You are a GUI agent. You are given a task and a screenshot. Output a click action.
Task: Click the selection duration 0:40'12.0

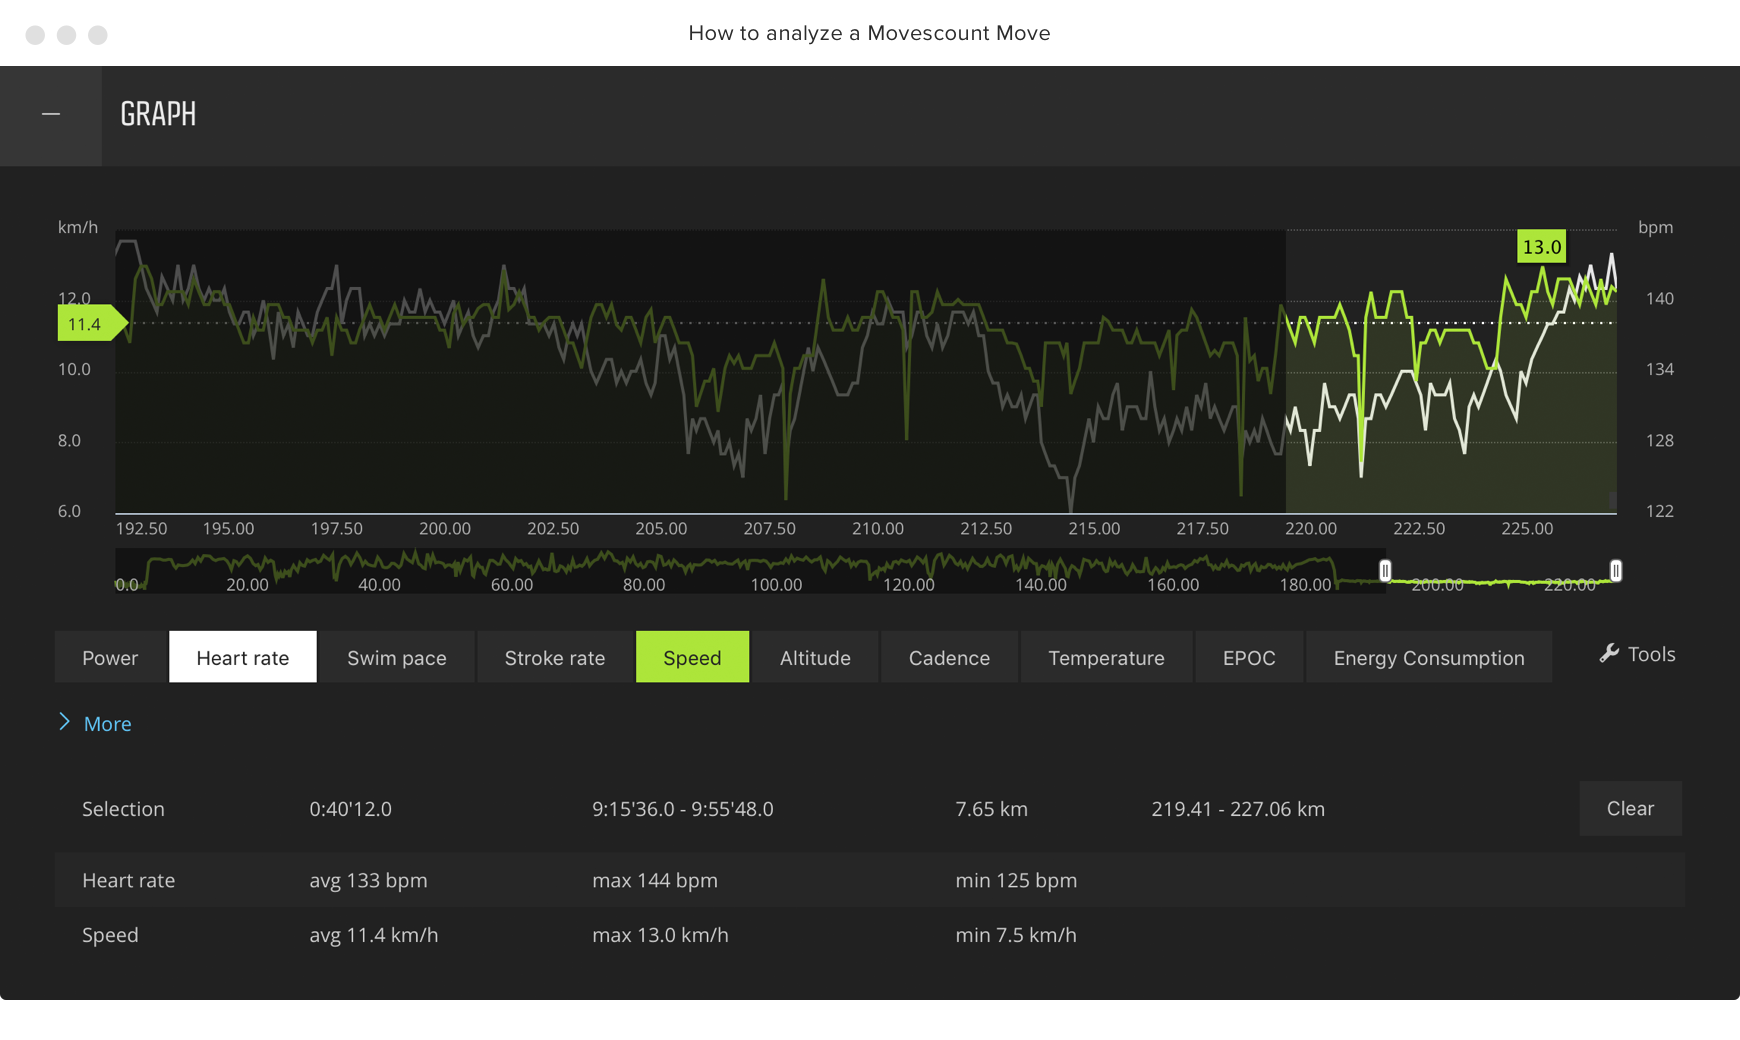350,809
